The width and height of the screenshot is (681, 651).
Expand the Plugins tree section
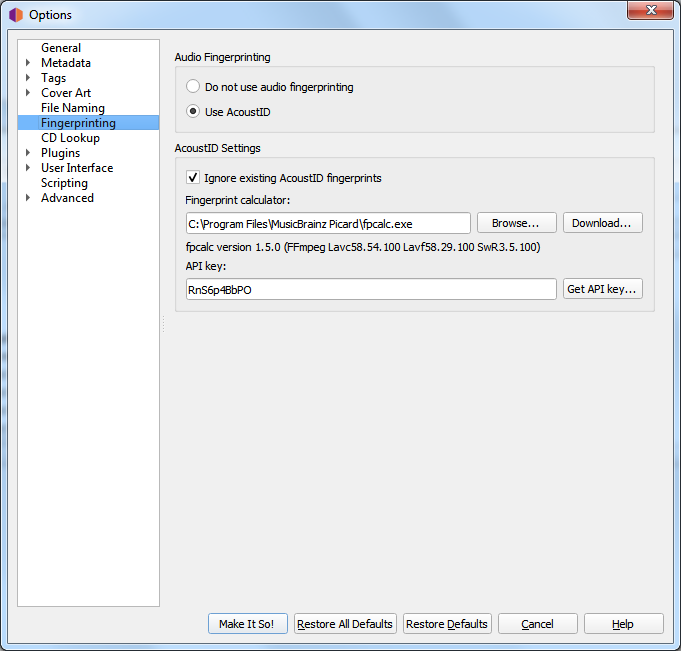pyautogui.click(x=28, y=153)
